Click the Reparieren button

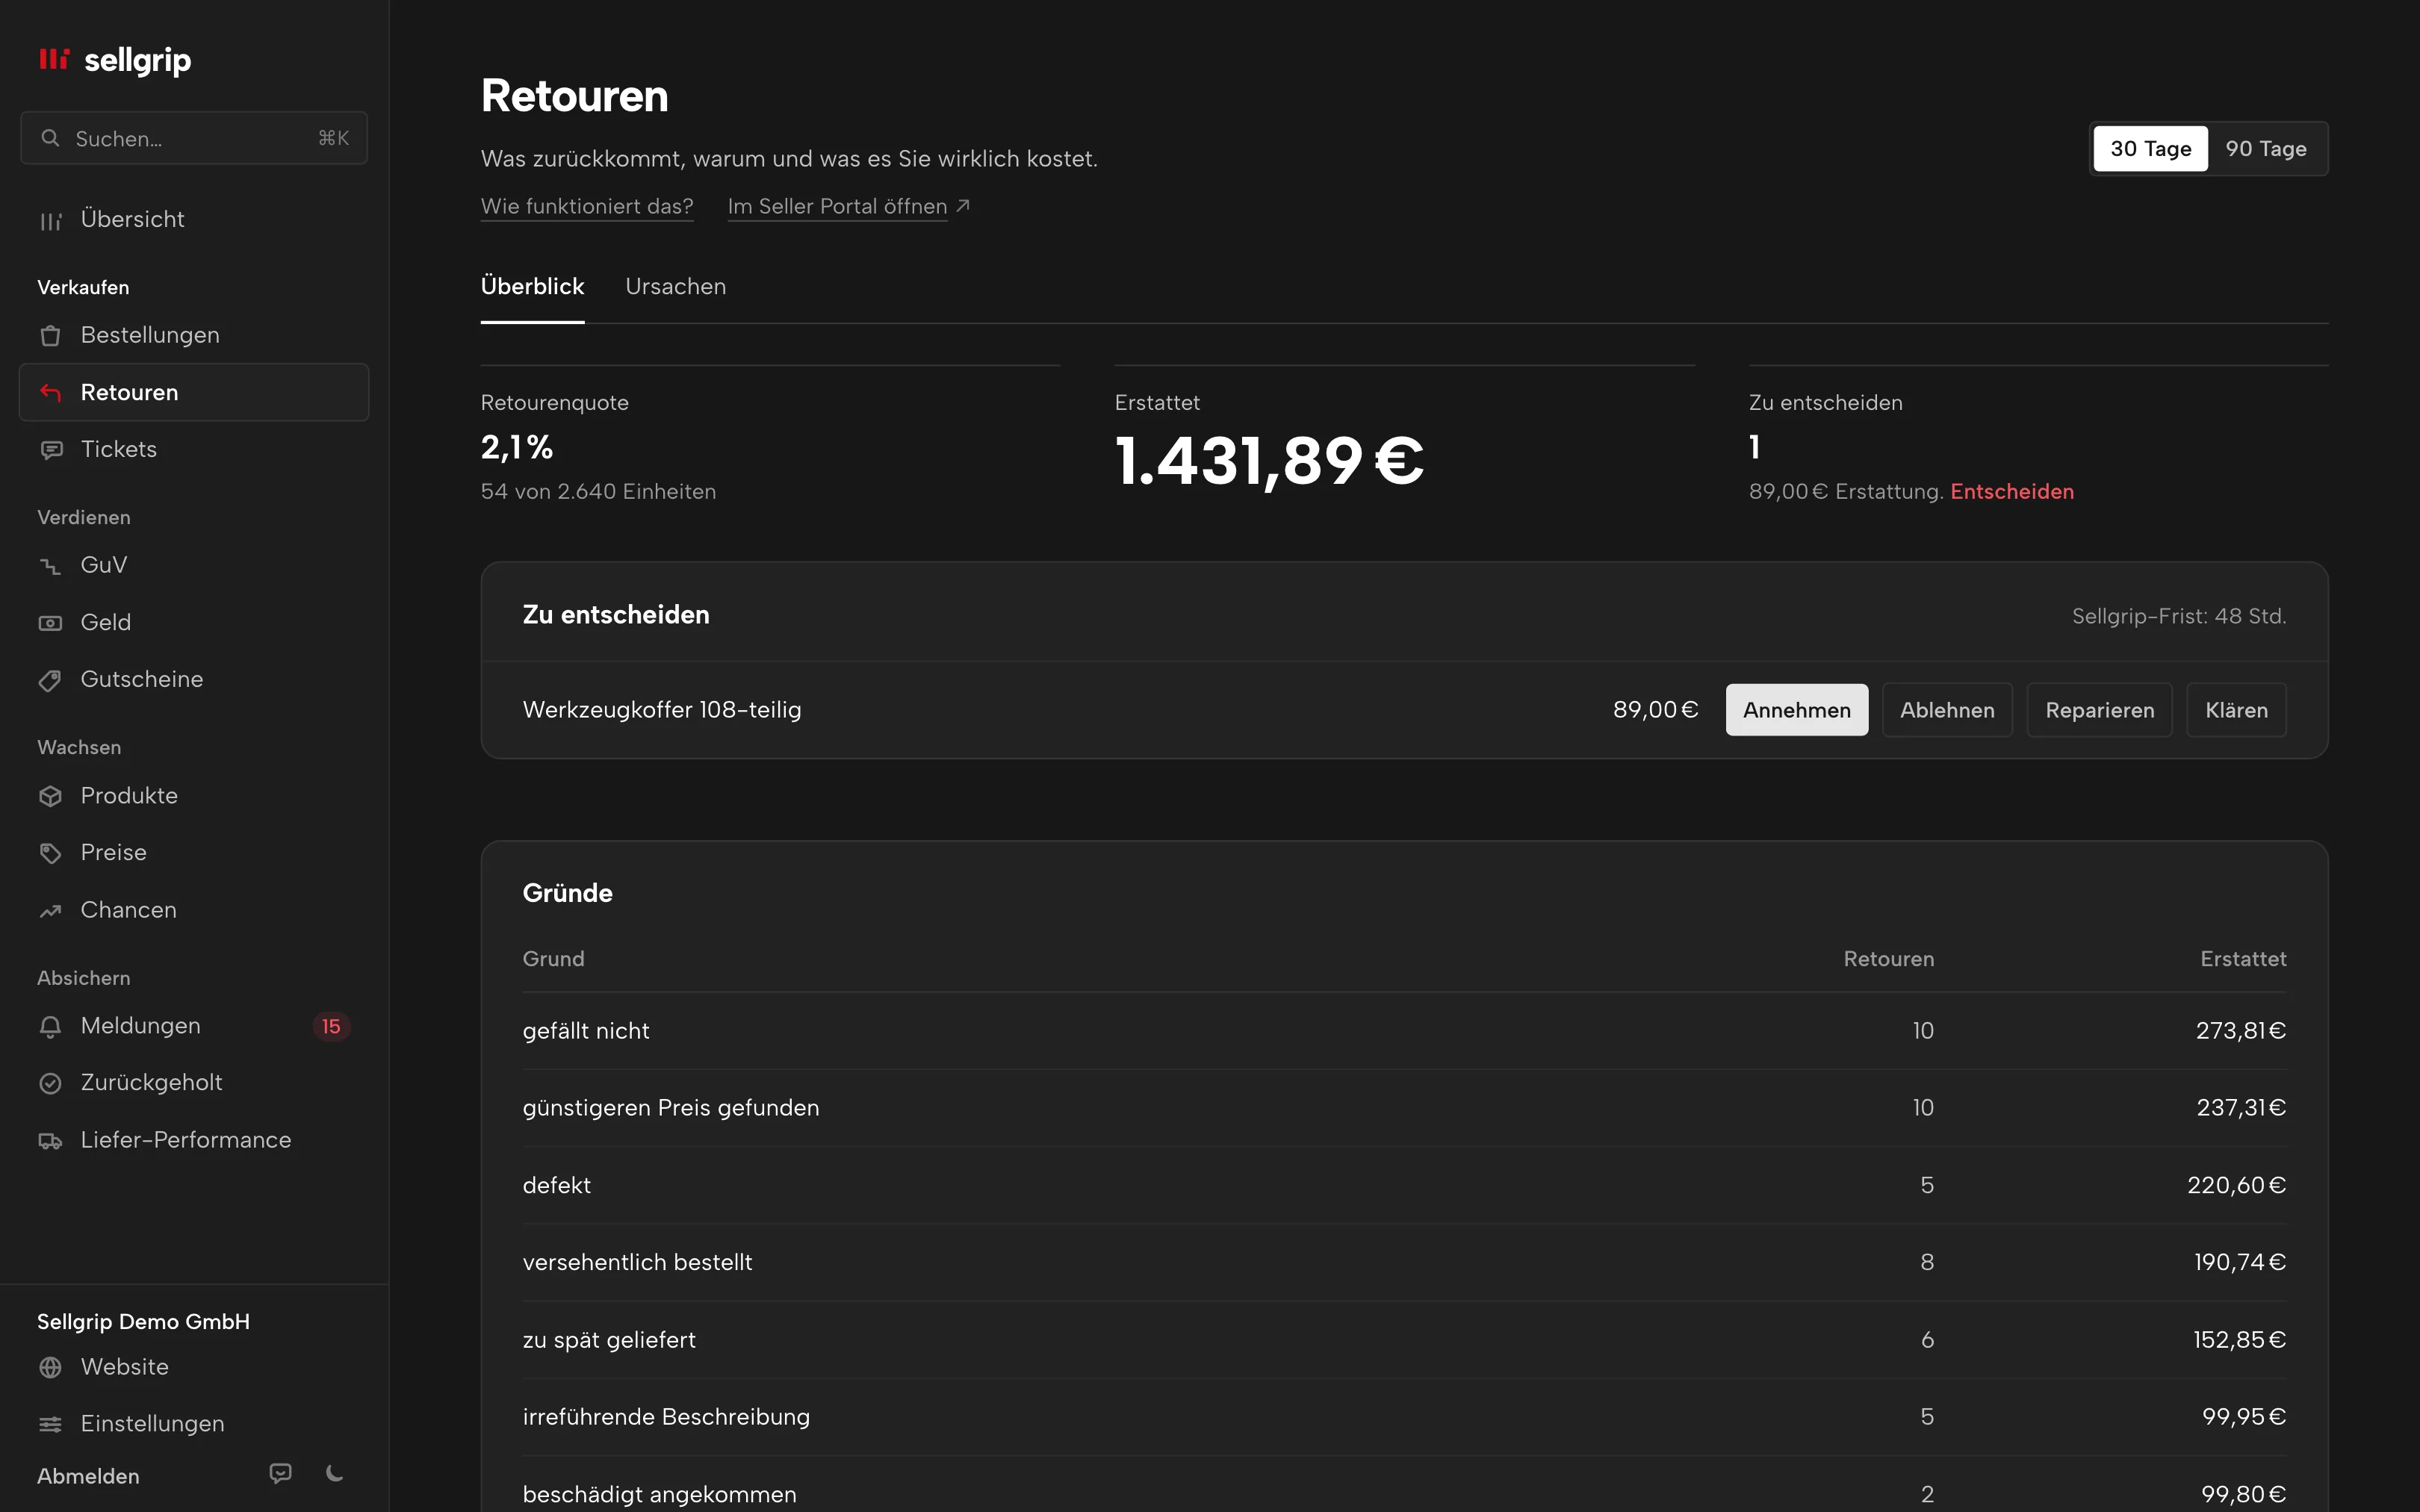pyautogui.click(x=2099, y=710)
